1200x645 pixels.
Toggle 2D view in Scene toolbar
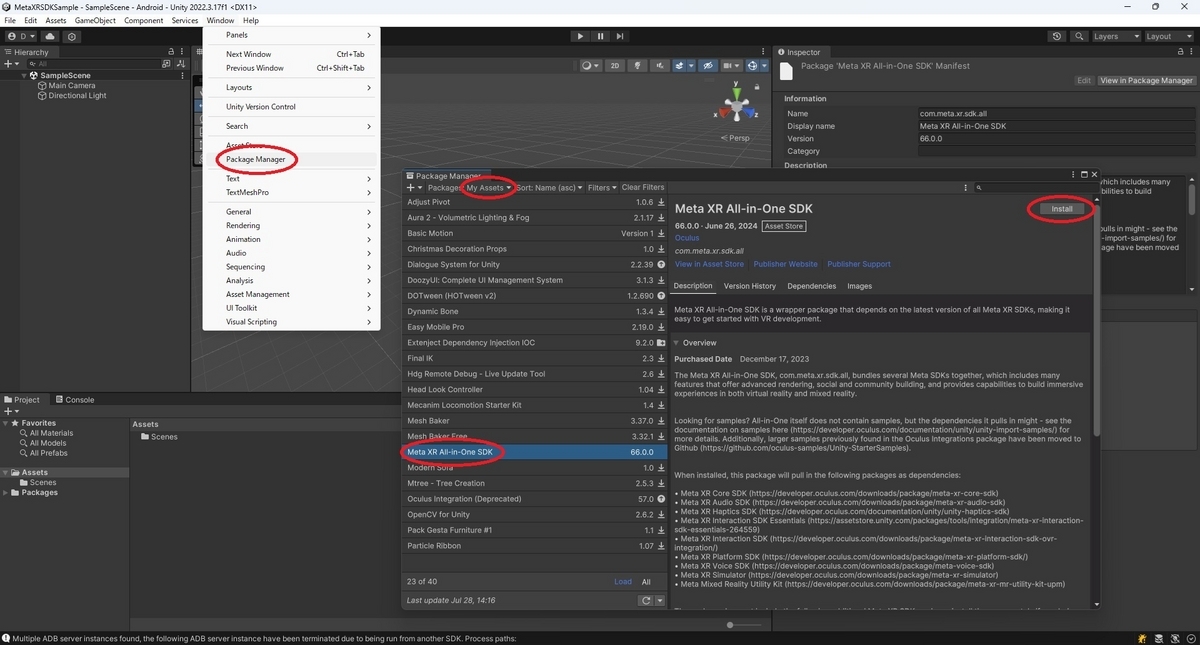tap(616, 66)
